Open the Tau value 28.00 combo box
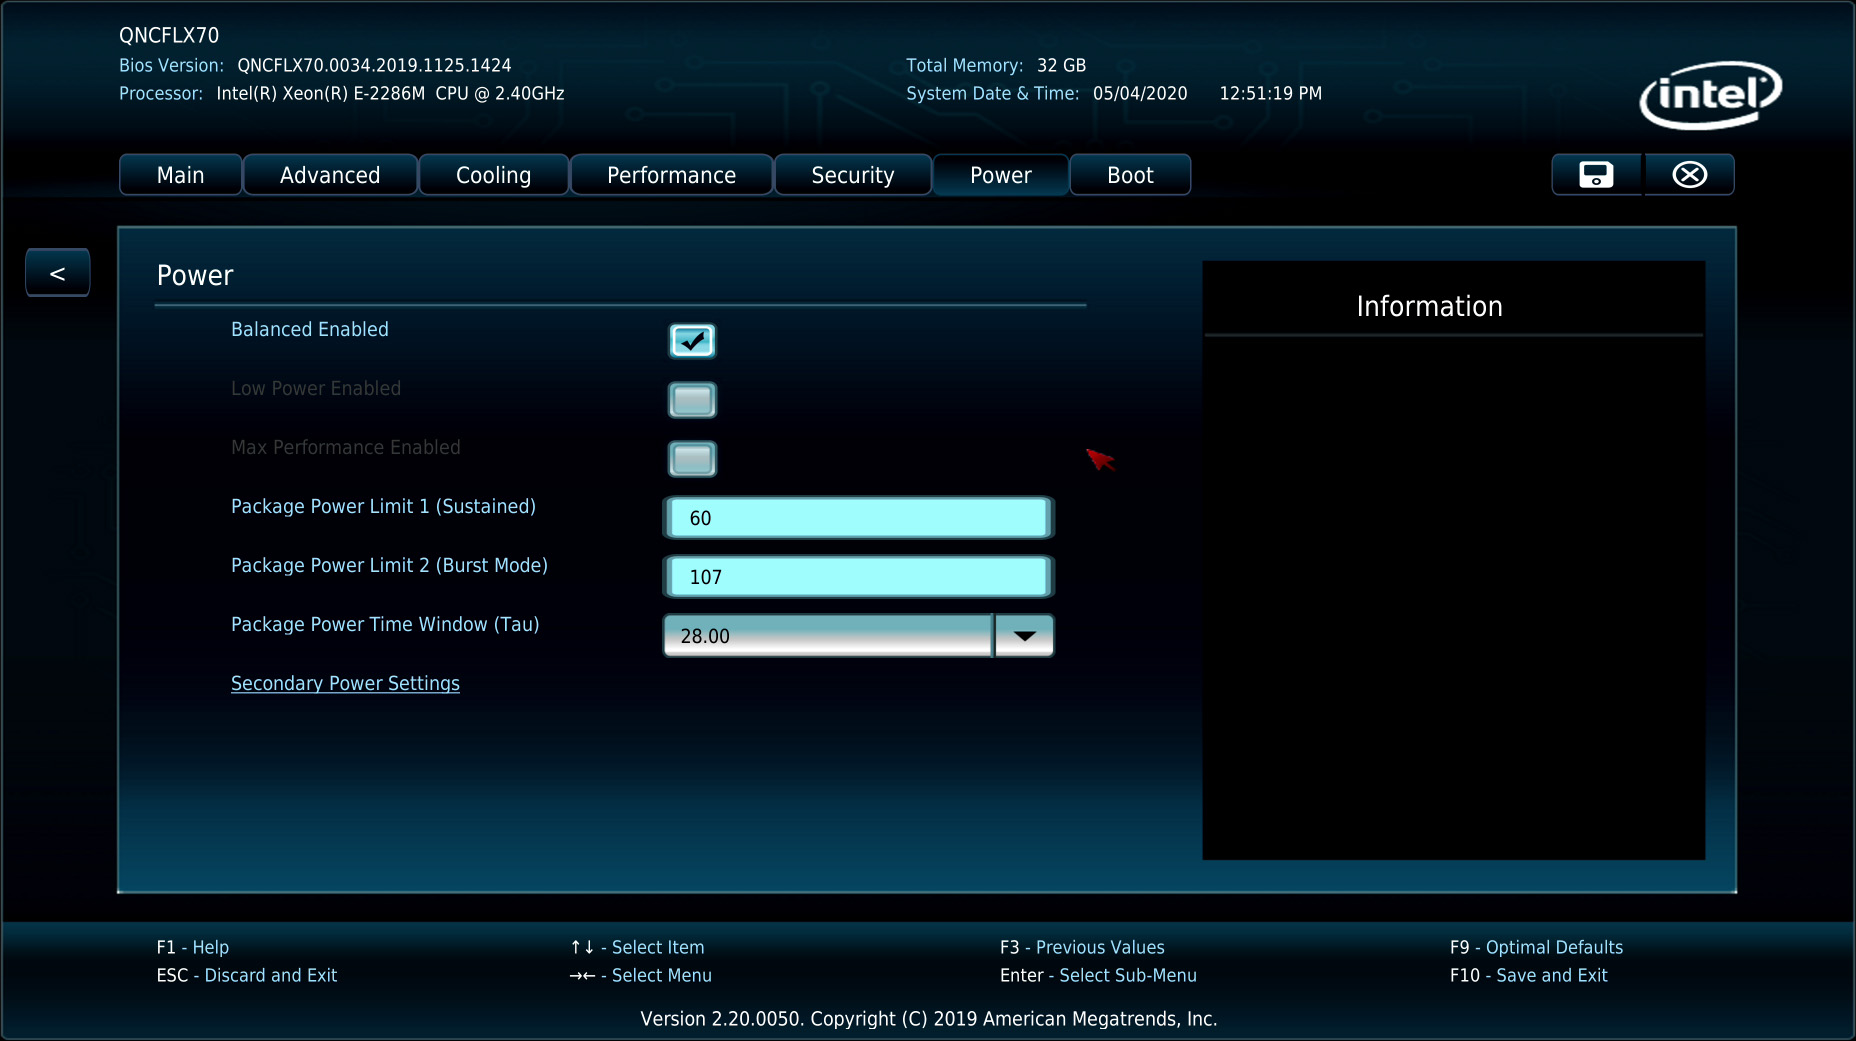This screenshot has height=1041, width=1856. coord(828,636)
